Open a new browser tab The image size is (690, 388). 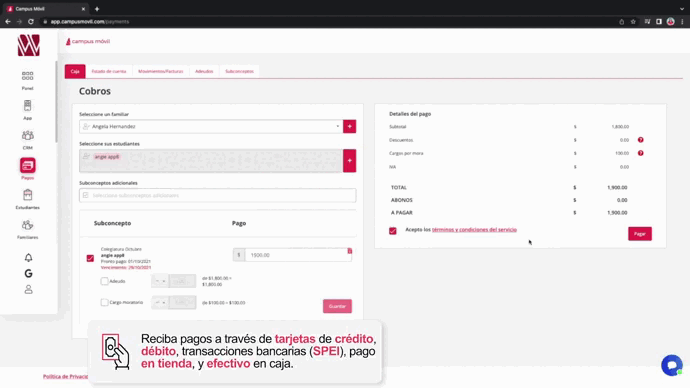97,9
